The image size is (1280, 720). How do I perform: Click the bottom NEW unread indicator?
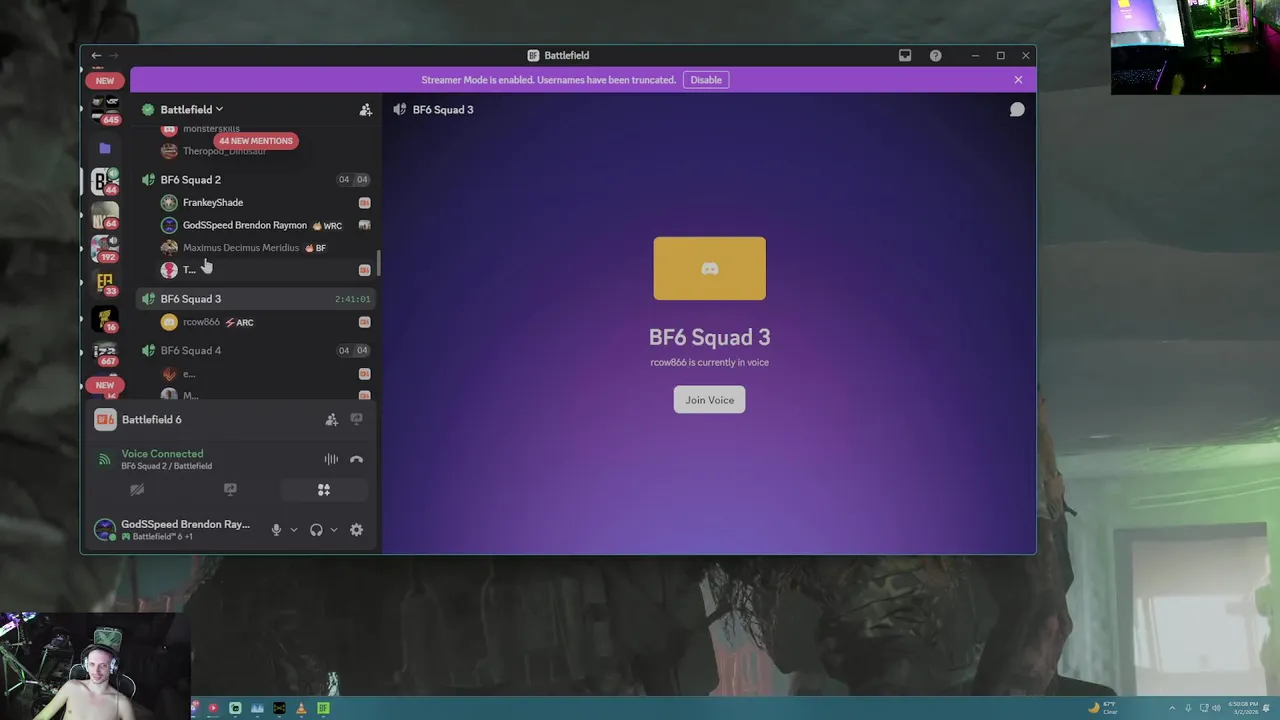(x=105, y=385)
